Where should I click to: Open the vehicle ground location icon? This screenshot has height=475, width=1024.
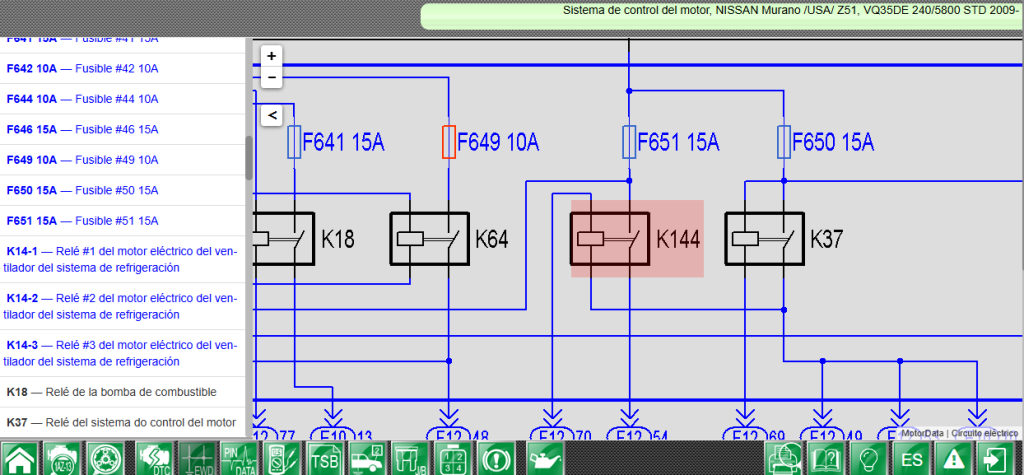pyautogui.click(x=368, y=459)
